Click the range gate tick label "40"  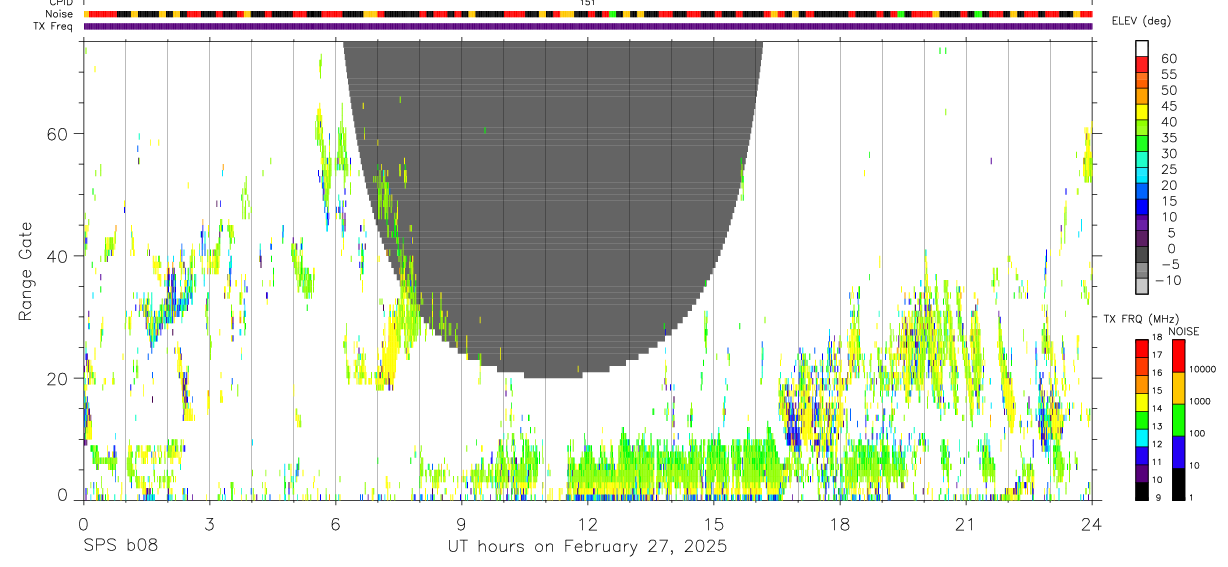(58, 256)
